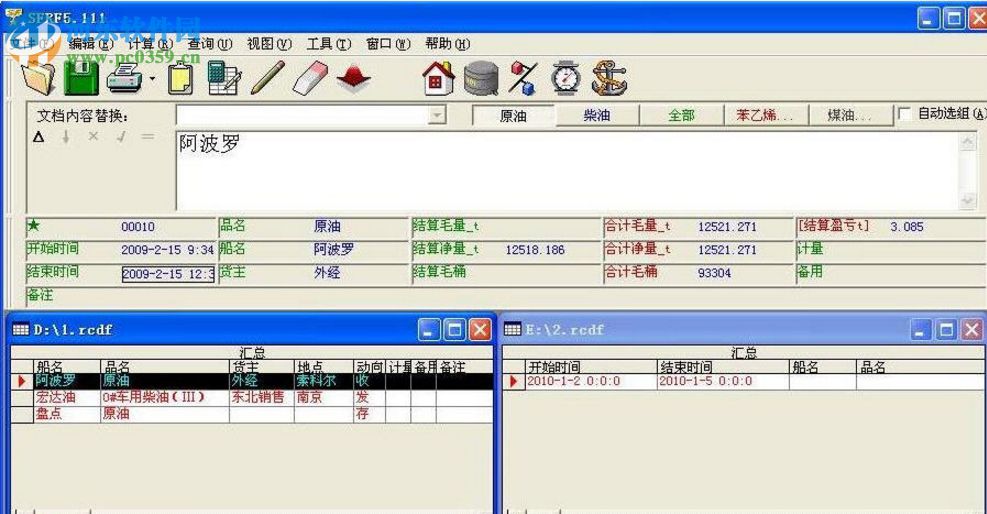987x514 pixels.
Task: Click the 开始时间 column header in E:\2.rcdf
Action: (590, 367)
